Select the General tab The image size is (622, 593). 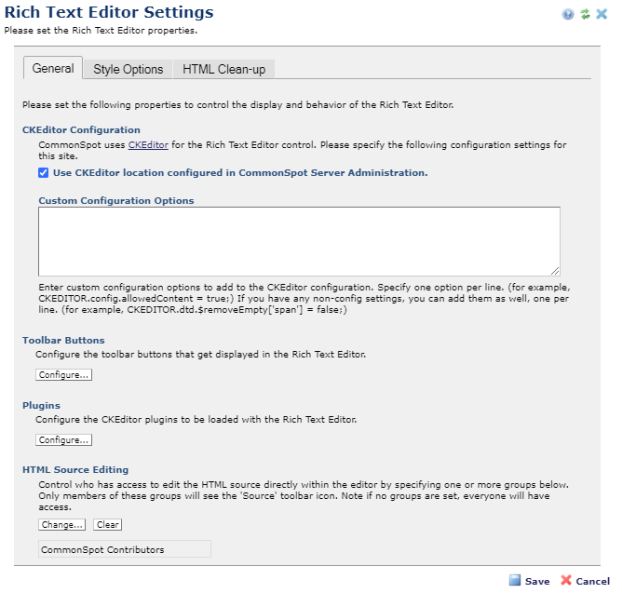tap(53, 68)
